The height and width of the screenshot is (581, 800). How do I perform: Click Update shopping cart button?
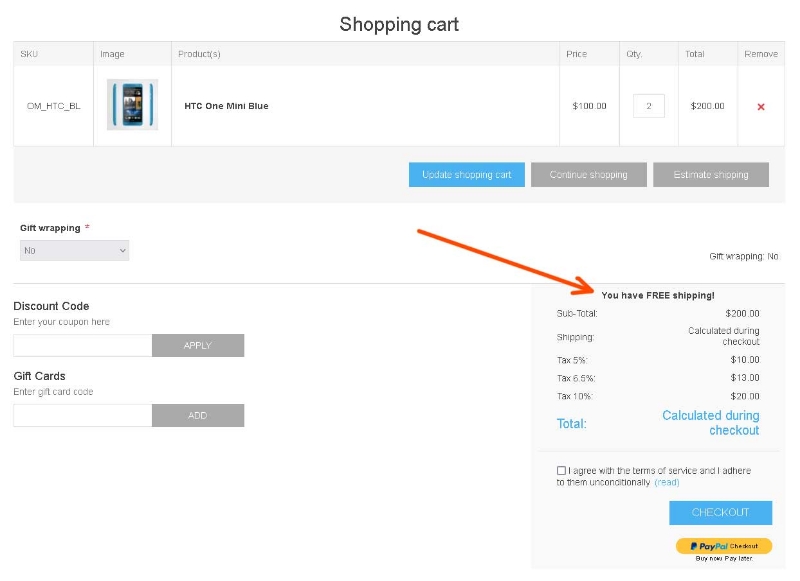point(466,174)
